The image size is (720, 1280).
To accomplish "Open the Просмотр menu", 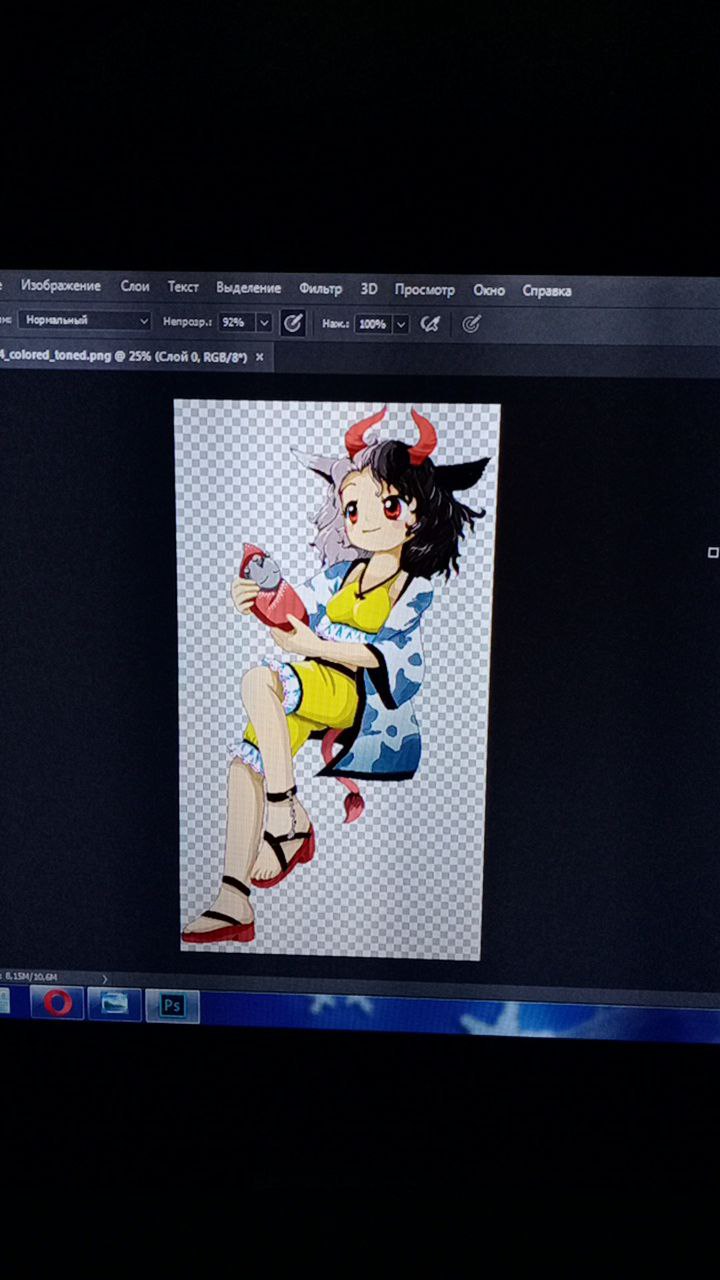I will (x=424, y=290).
